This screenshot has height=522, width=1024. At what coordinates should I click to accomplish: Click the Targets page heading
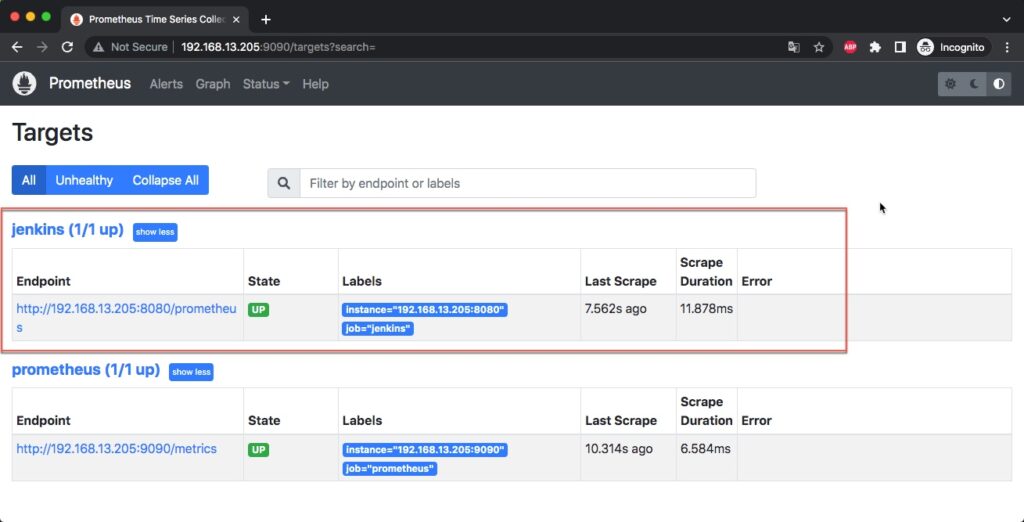pos(53,133)
